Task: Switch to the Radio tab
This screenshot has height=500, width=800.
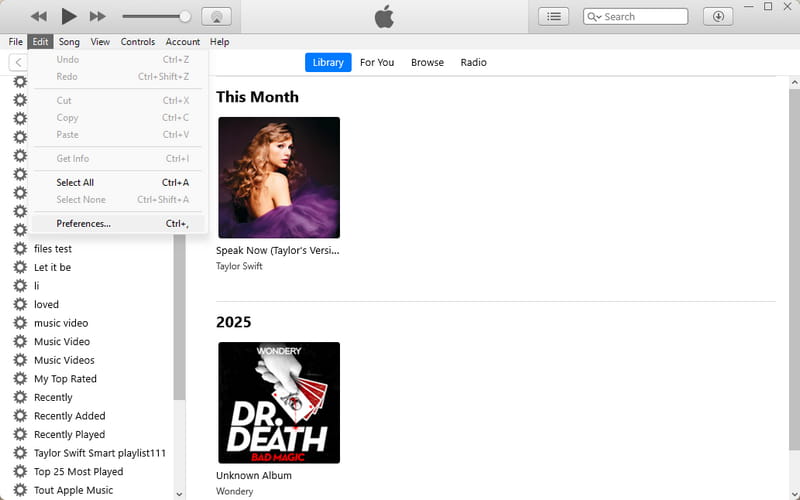Action: point(473,62)
